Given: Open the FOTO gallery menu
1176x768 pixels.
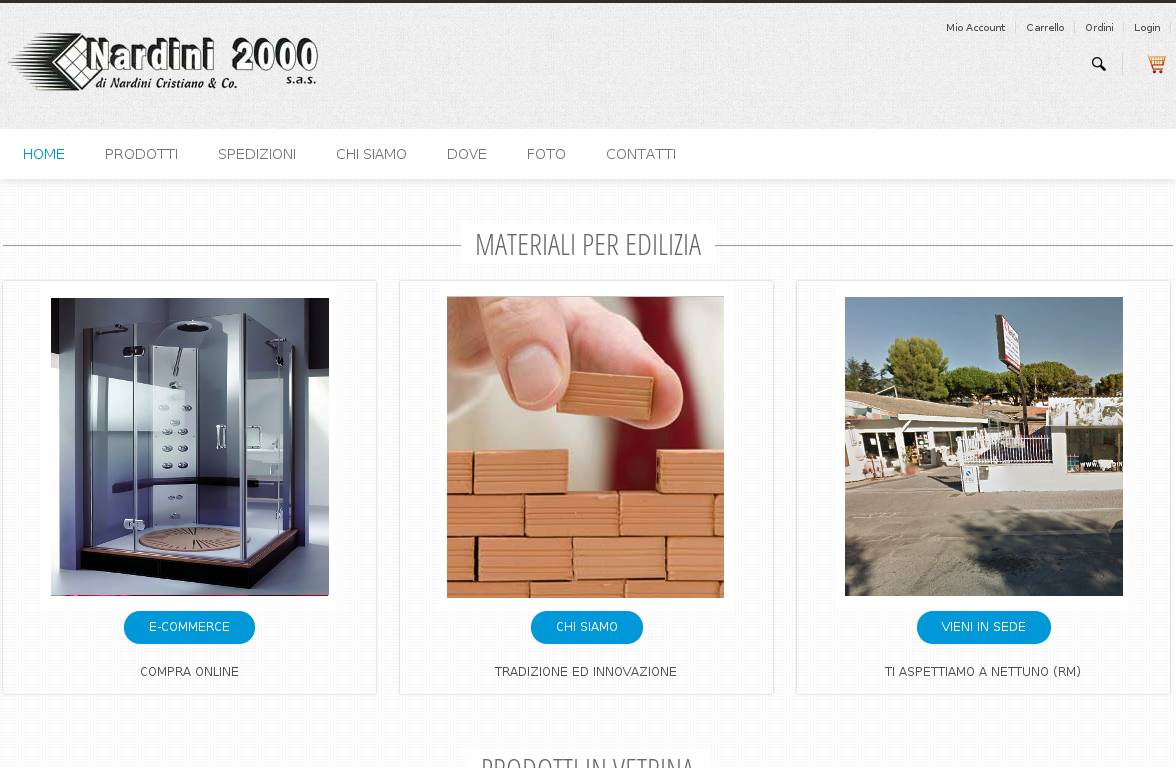Looking at the screenshot, I should [x=546, y=154].
